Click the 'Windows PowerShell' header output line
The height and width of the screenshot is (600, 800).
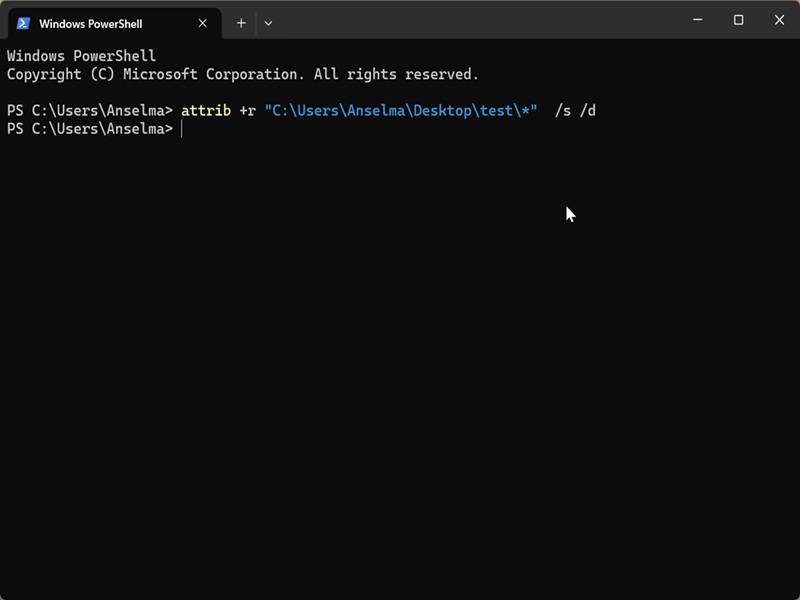[x=81, y=56]
